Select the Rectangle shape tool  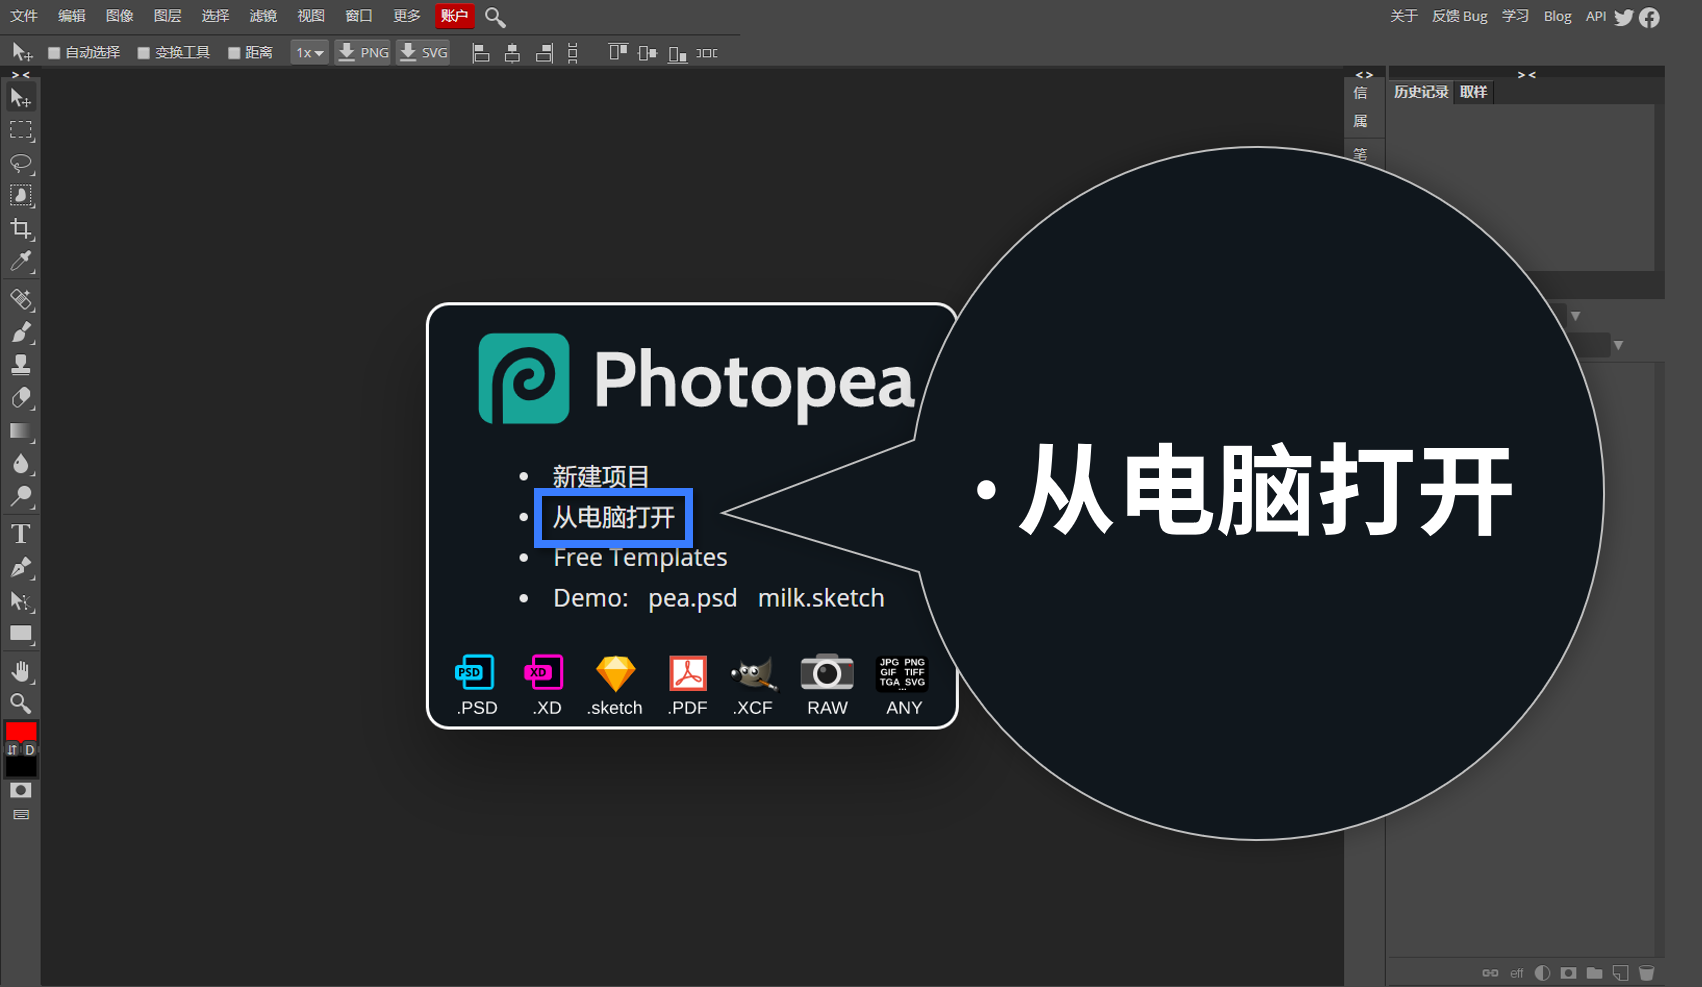point(20,634)
